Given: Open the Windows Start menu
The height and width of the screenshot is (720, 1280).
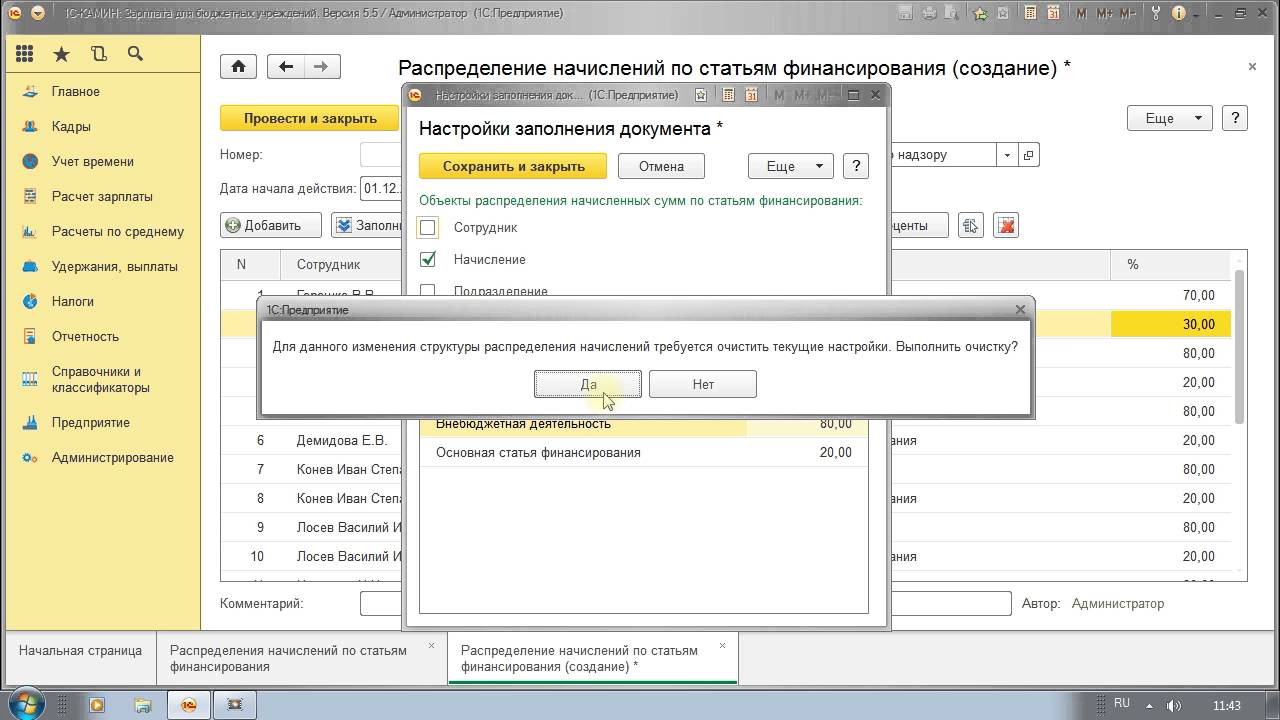Looking at the screenshot, I should click(x=26, y=703).
